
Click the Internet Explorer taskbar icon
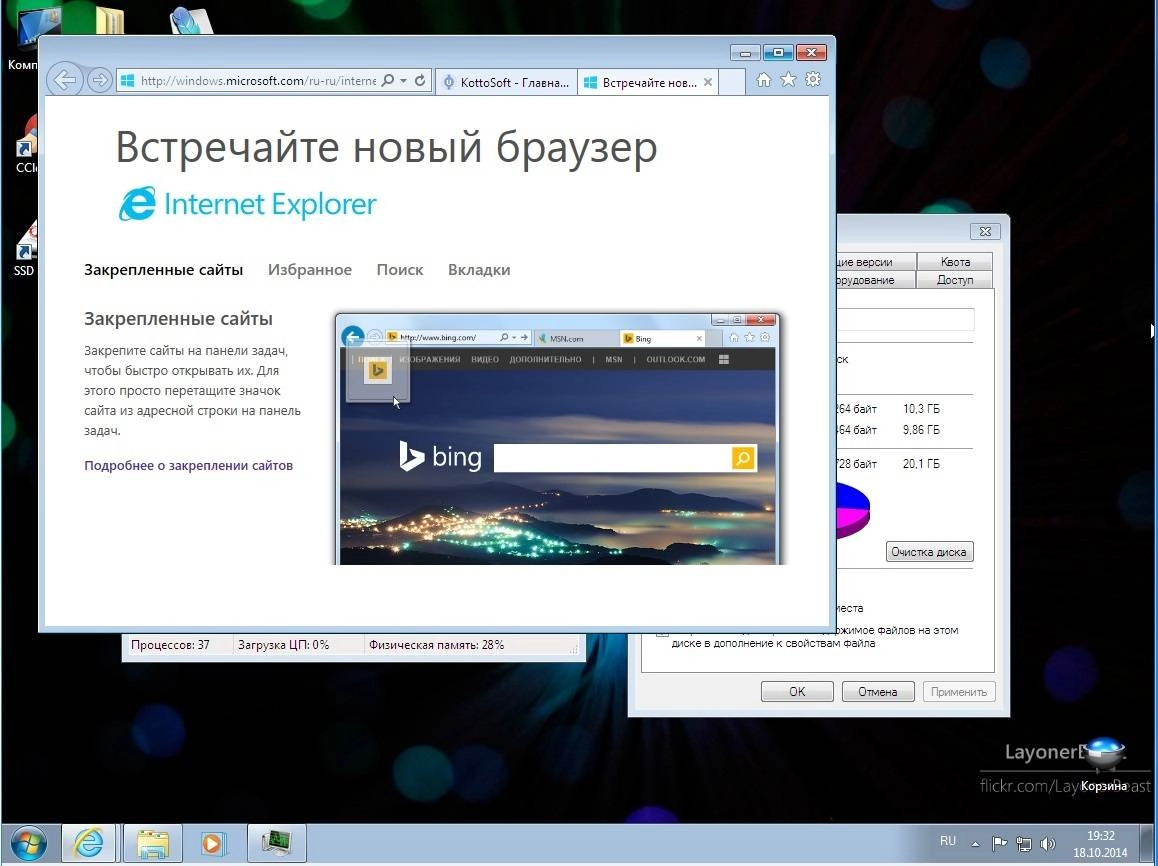click(89, 843)
